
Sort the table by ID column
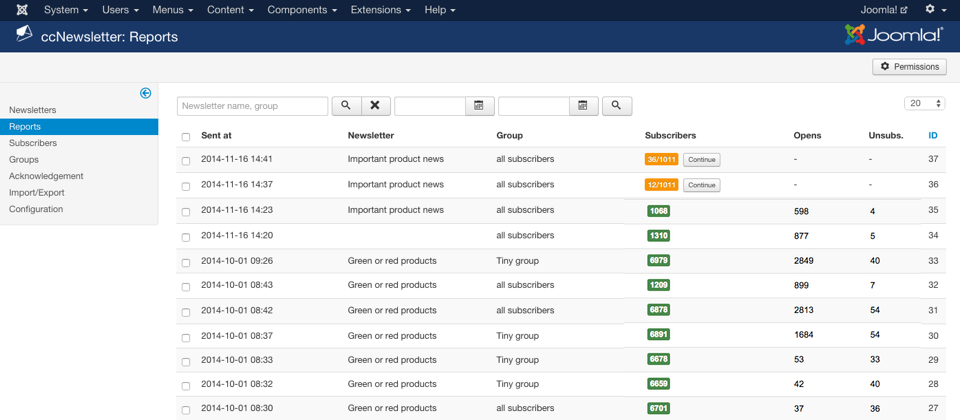[932, 135]
